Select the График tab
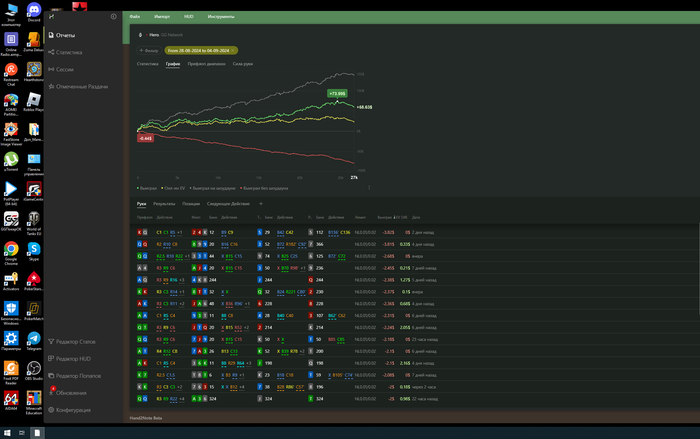The width and height of the screenshot is (700, 439). click(173, 64)
